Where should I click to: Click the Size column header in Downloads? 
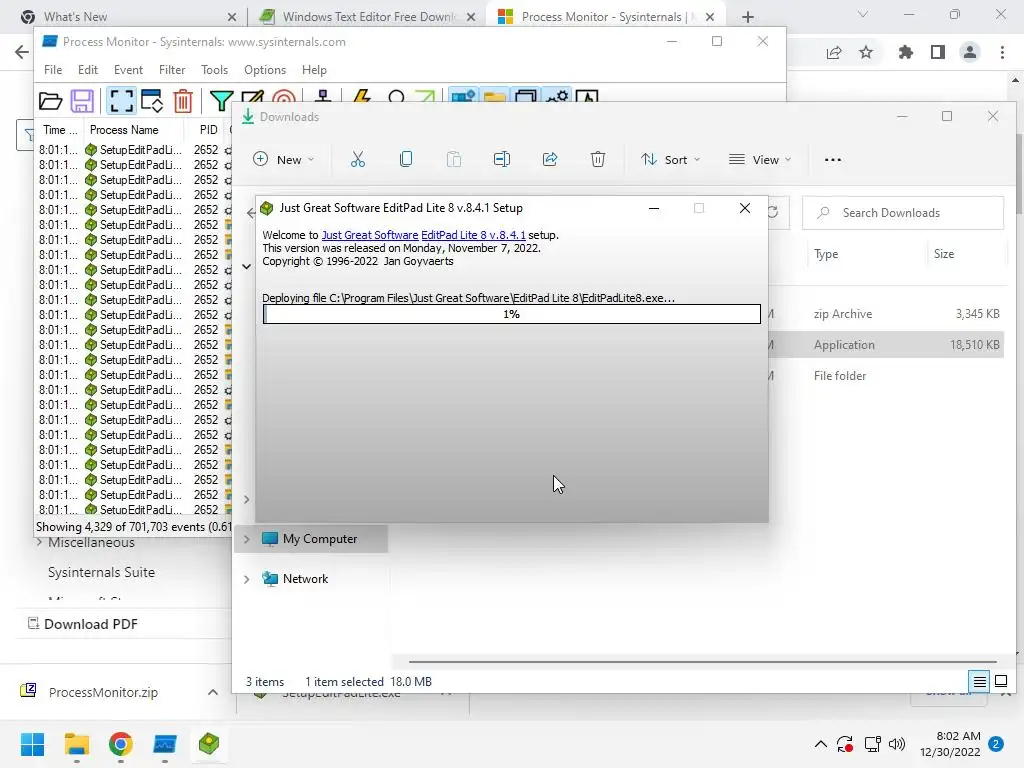pos(944,254)
